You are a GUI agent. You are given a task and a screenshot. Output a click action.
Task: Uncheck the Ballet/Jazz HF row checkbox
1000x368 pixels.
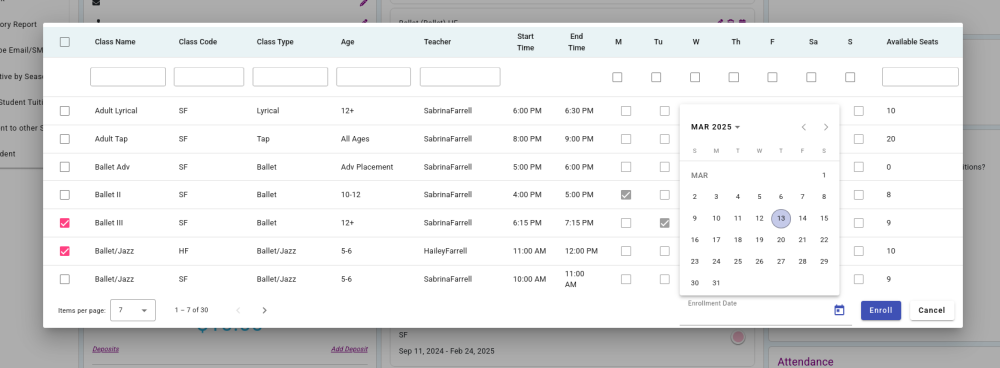click(x=64, y=251)
